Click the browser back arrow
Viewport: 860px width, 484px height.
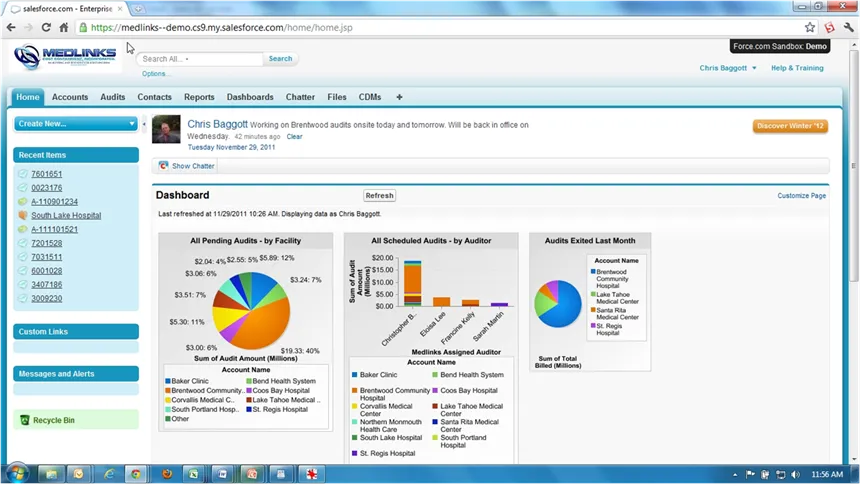tap(11, 27)
